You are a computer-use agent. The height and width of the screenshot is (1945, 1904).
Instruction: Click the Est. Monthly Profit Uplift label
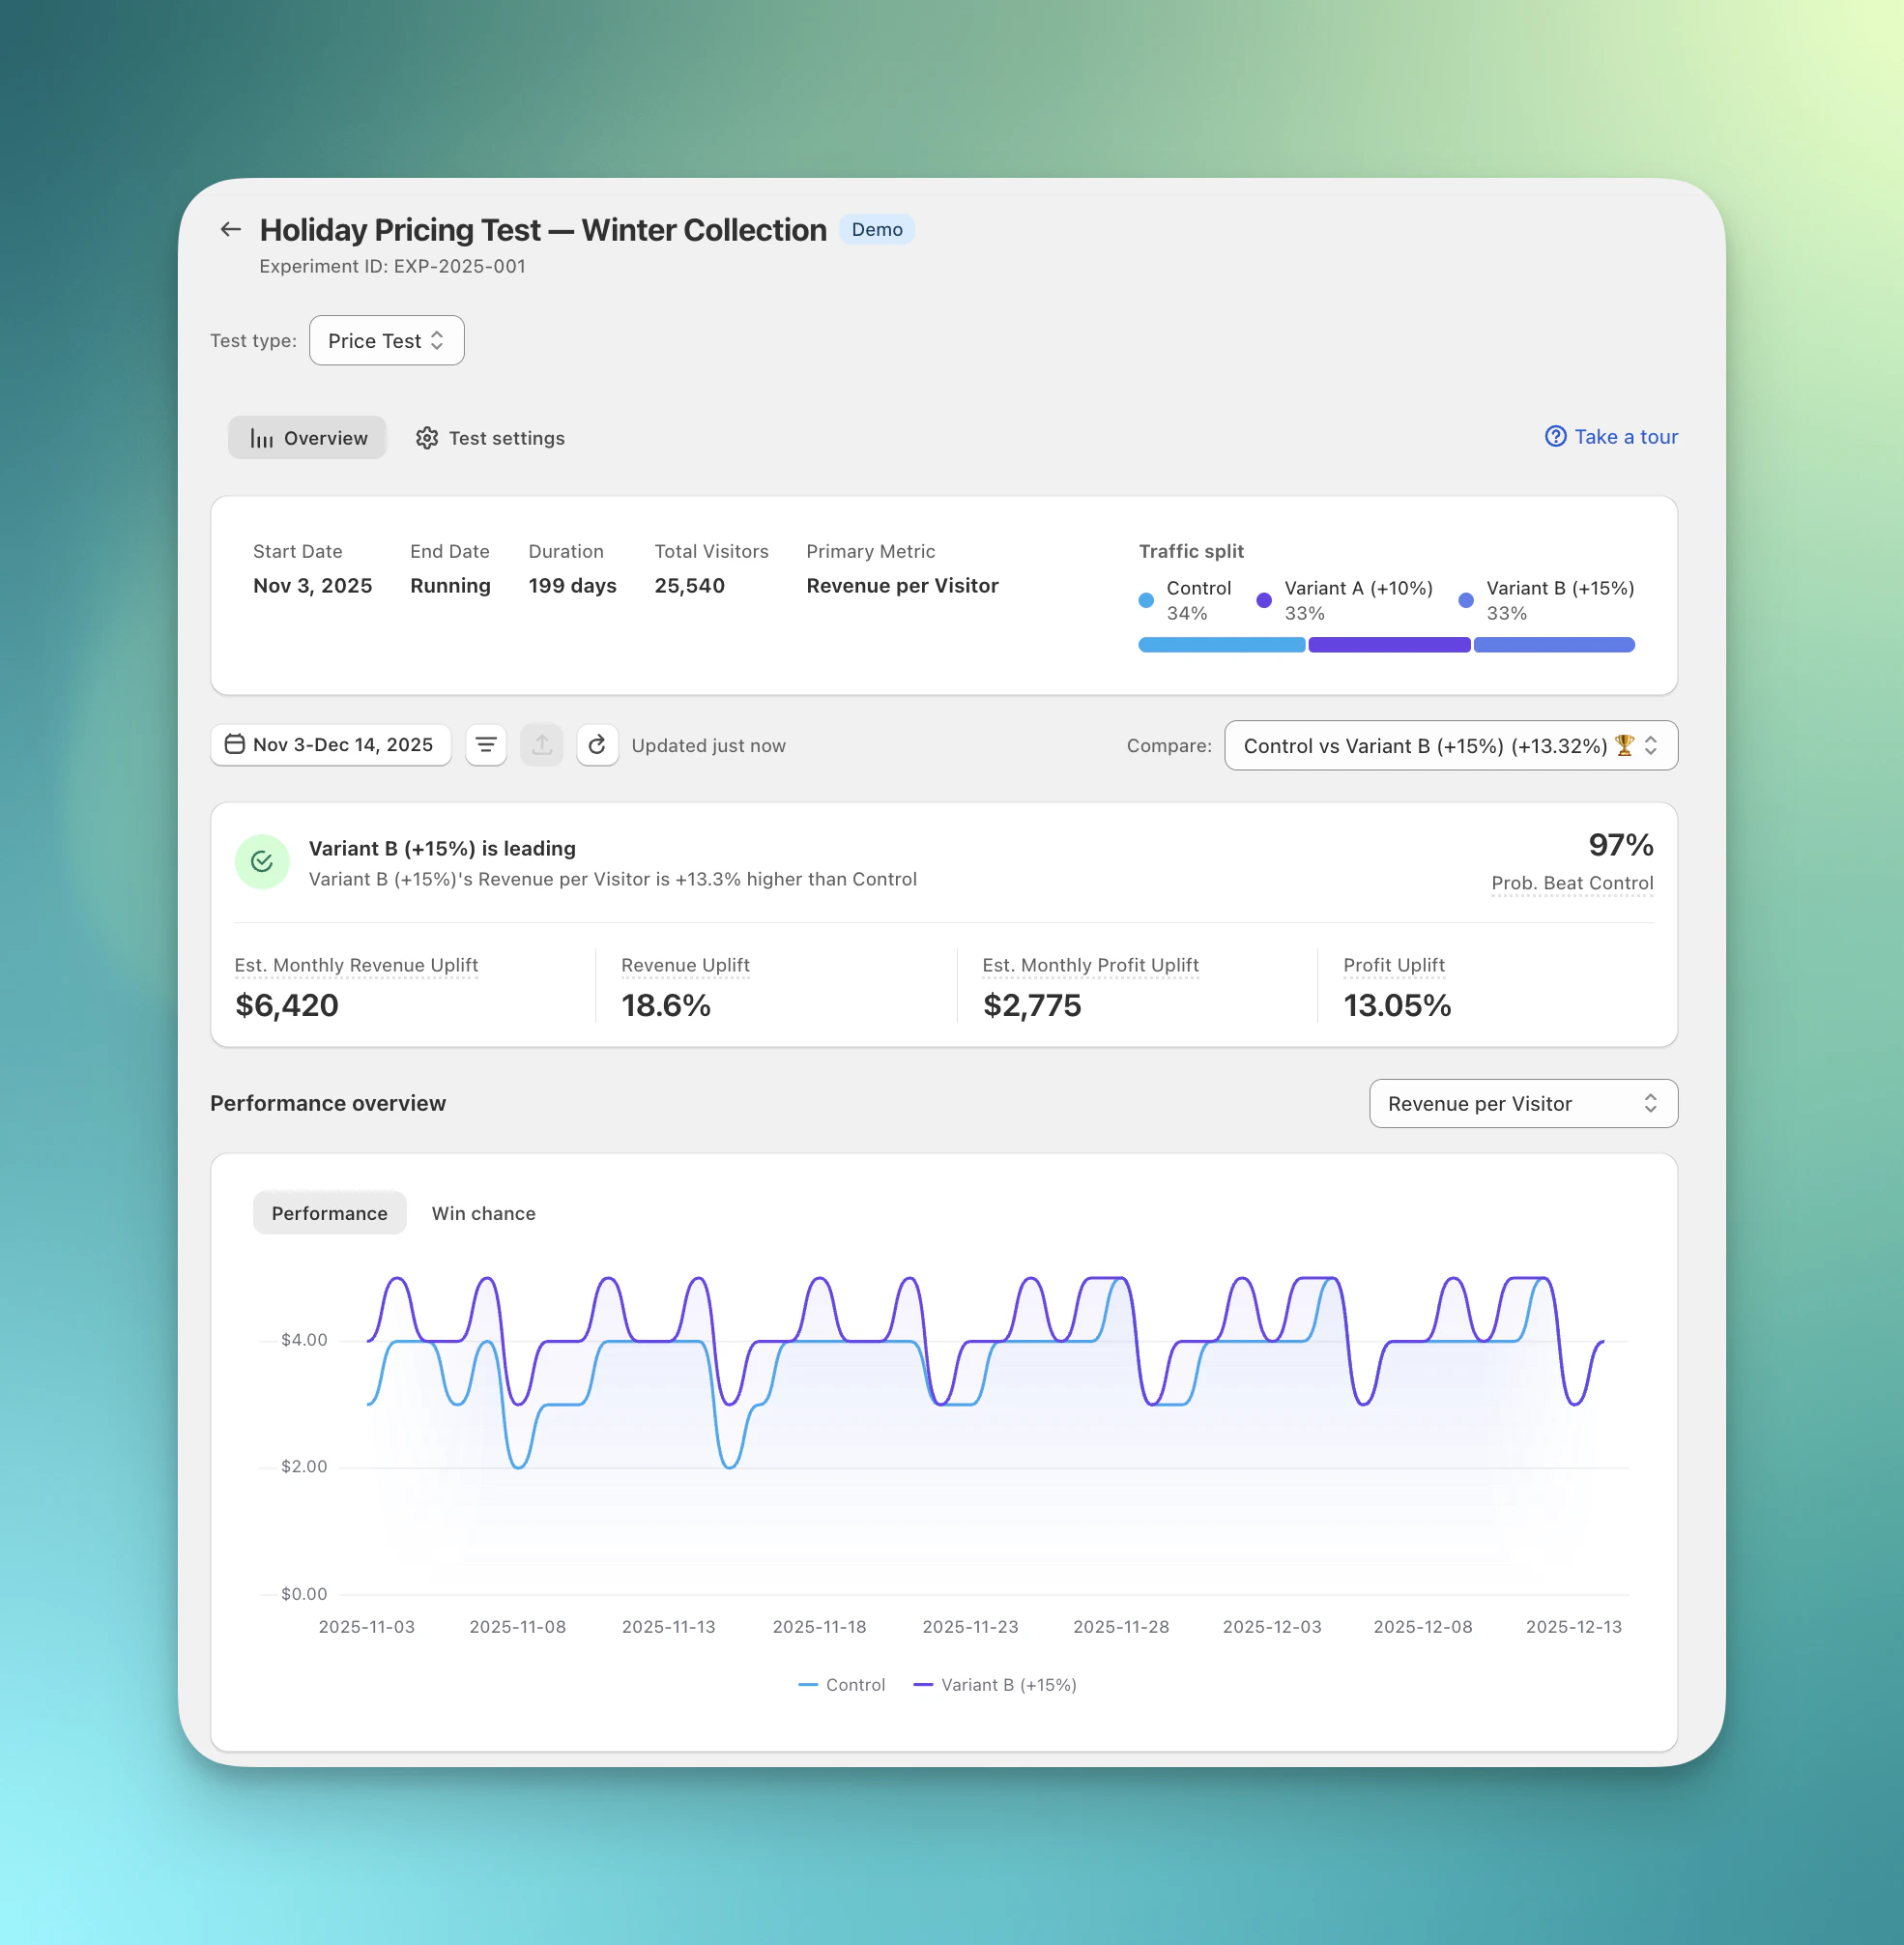1090,965
